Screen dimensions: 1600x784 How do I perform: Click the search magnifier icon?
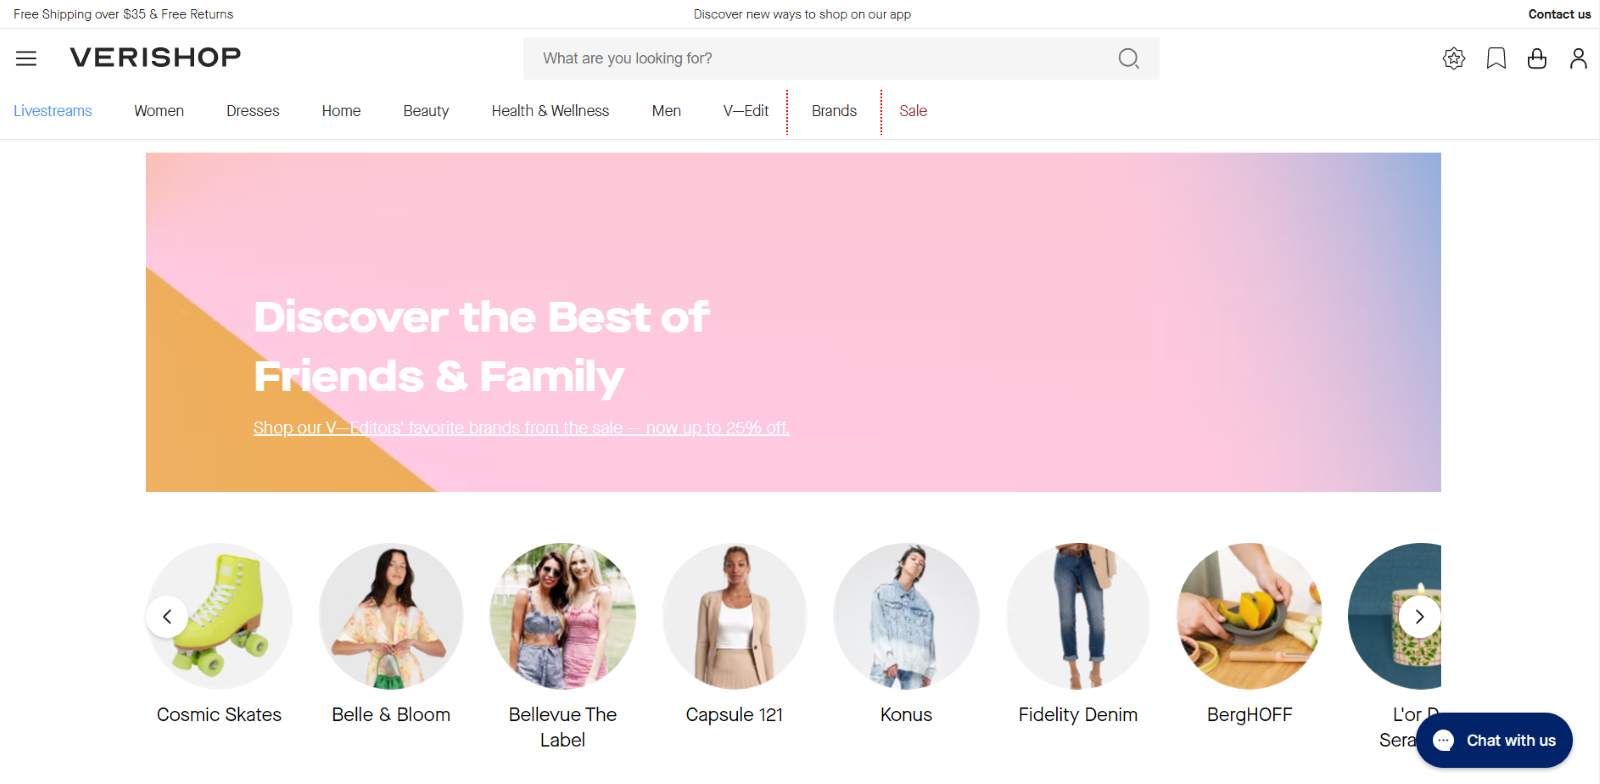pyautogui.click(x=1128, y=59)
